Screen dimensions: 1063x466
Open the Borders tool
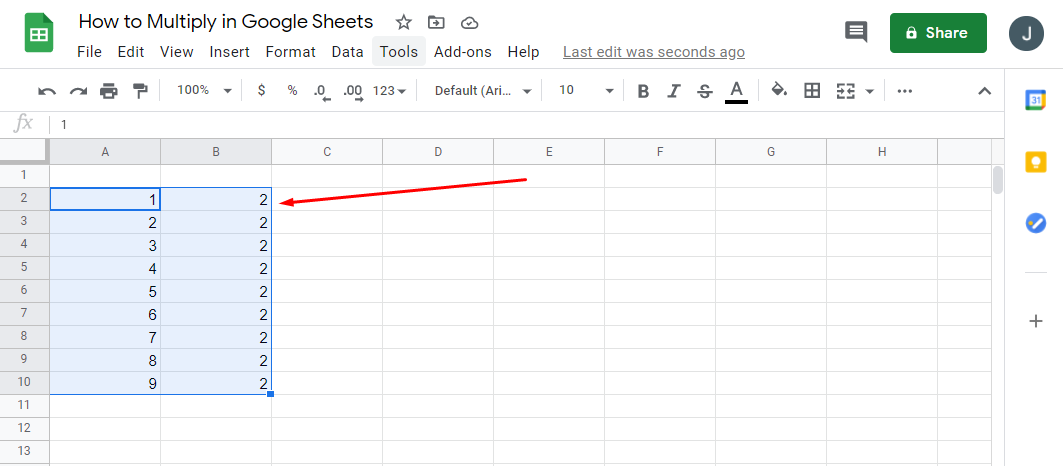coord(812,91)
